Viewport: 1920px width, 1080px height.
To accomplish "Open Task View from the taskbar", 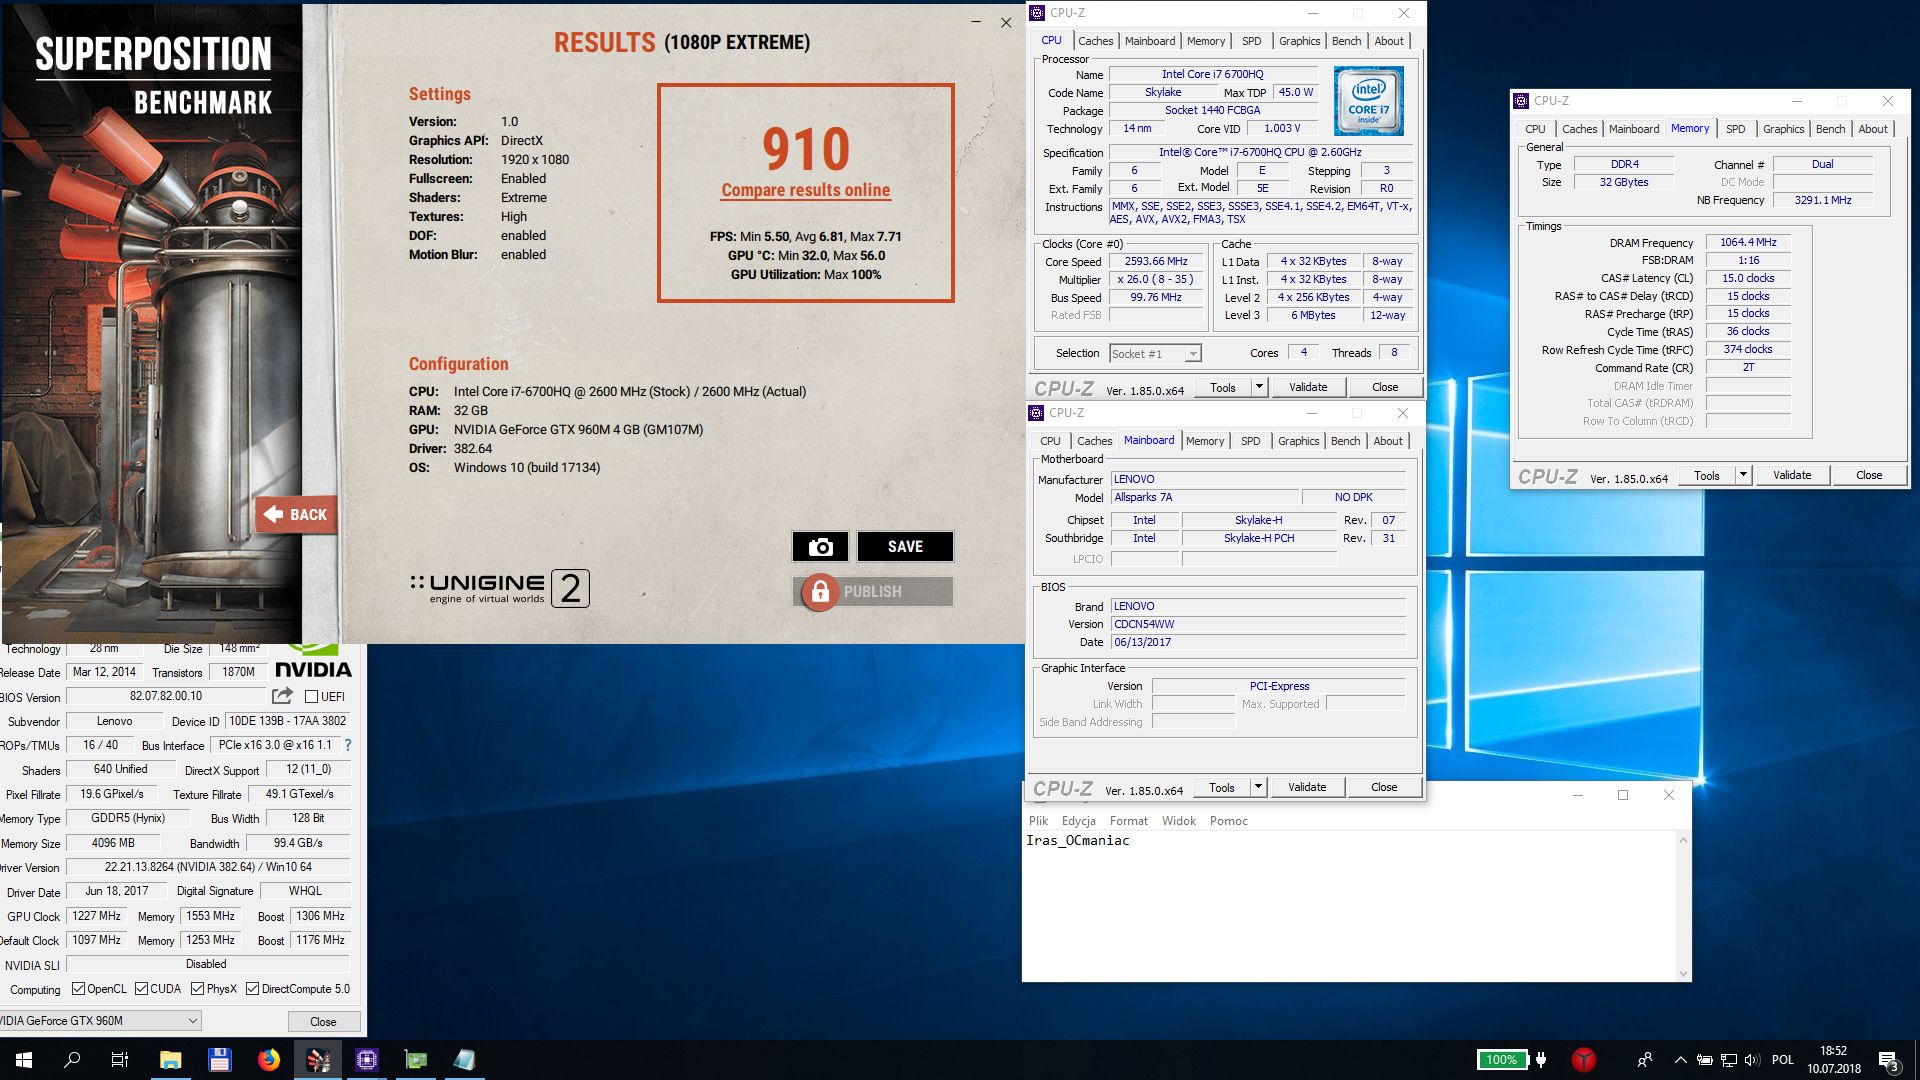I will (x=120, y=1060).
